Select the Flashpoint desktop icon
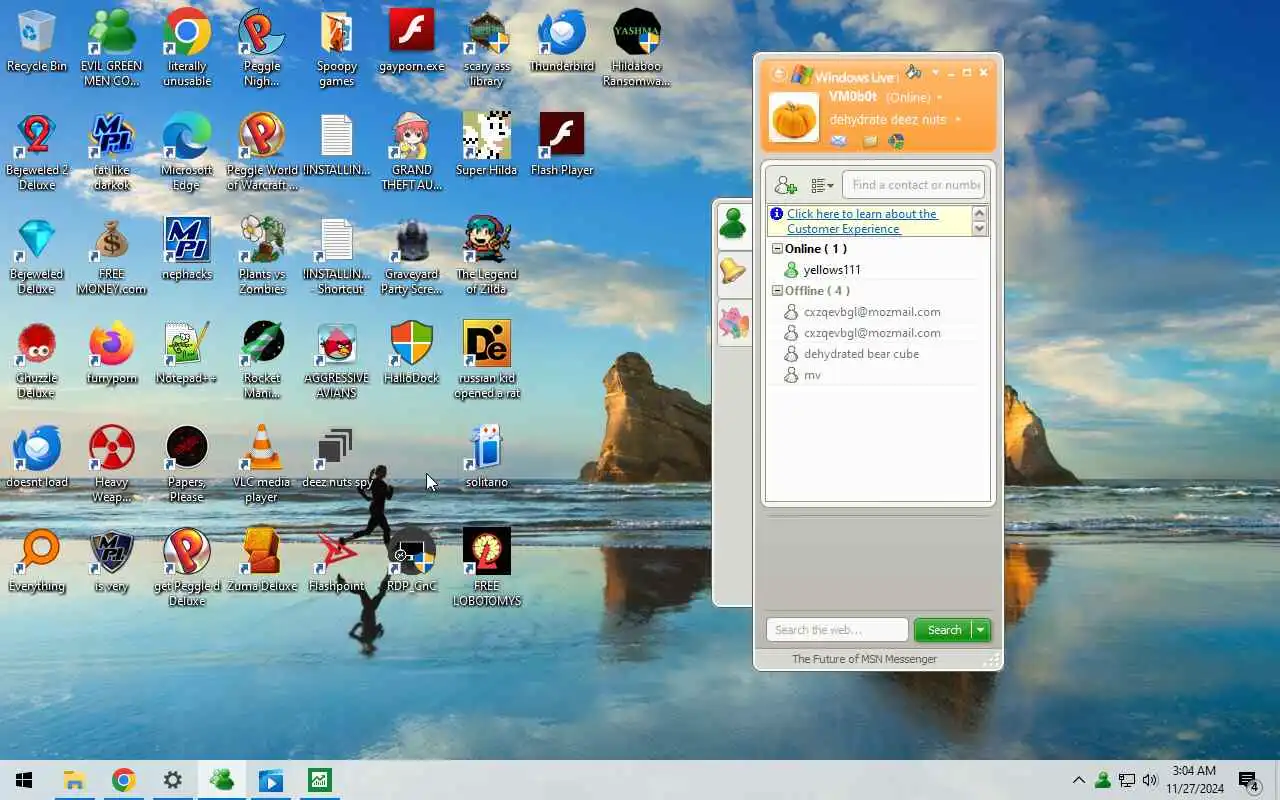The height and width of the screenshot is (800, 1280). click(337, 559)
